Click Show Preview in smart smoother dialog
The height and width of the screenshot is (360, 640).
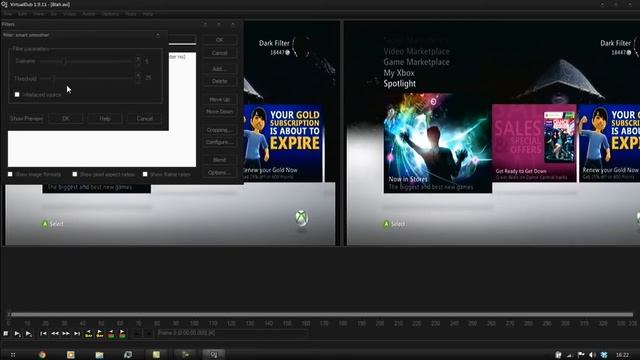[26, 118]
